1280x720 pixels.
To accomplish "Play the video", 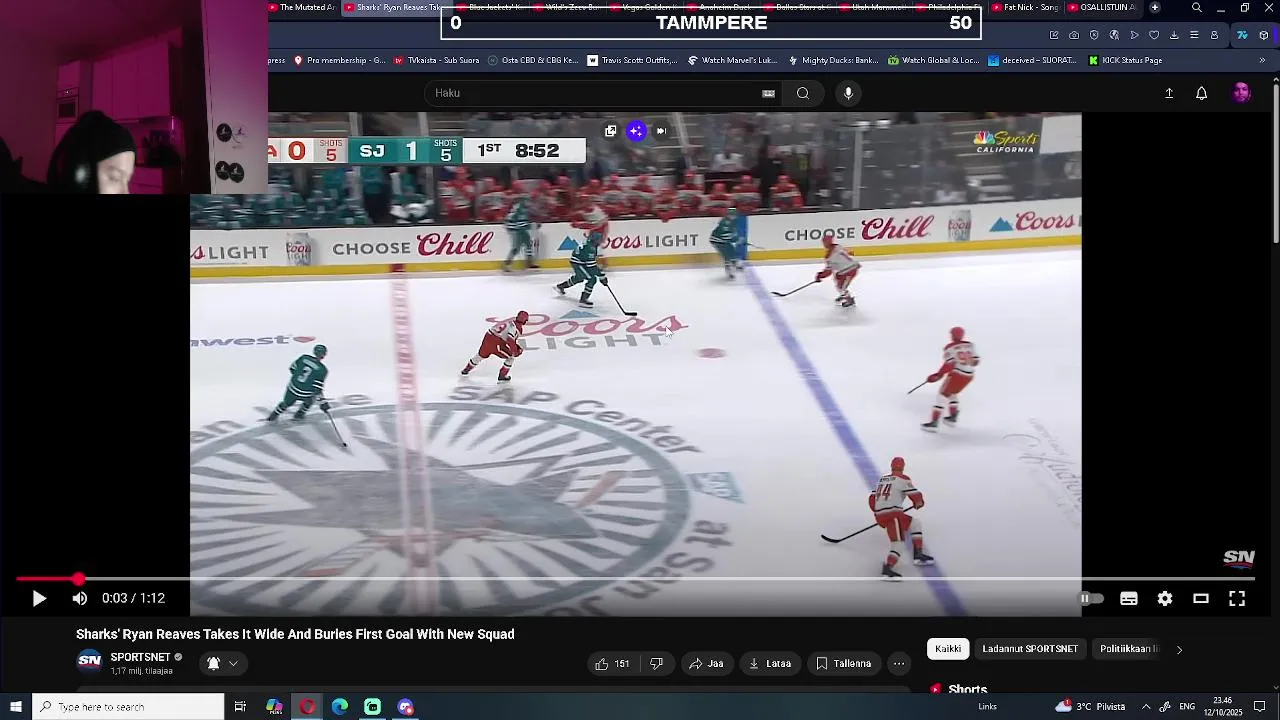I will 39,598.
